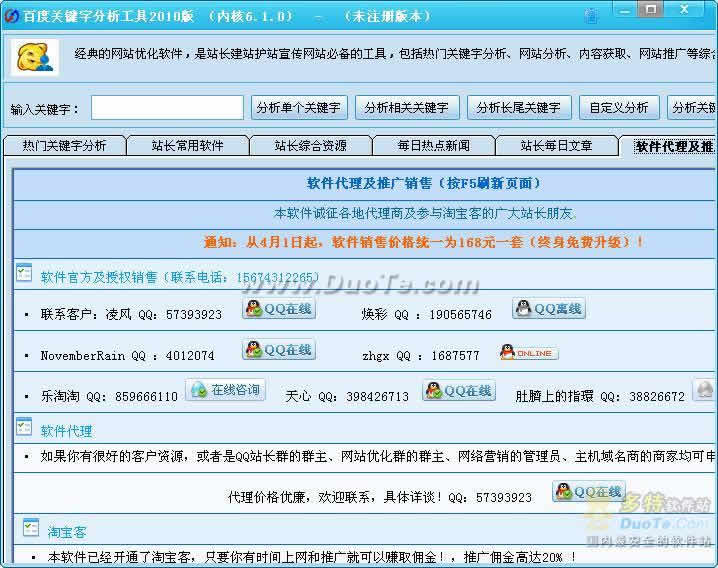This screenshot has width=718, height=568.
Task: Click the text 凌风 QQ: 57393923
Action: (164, 314)
